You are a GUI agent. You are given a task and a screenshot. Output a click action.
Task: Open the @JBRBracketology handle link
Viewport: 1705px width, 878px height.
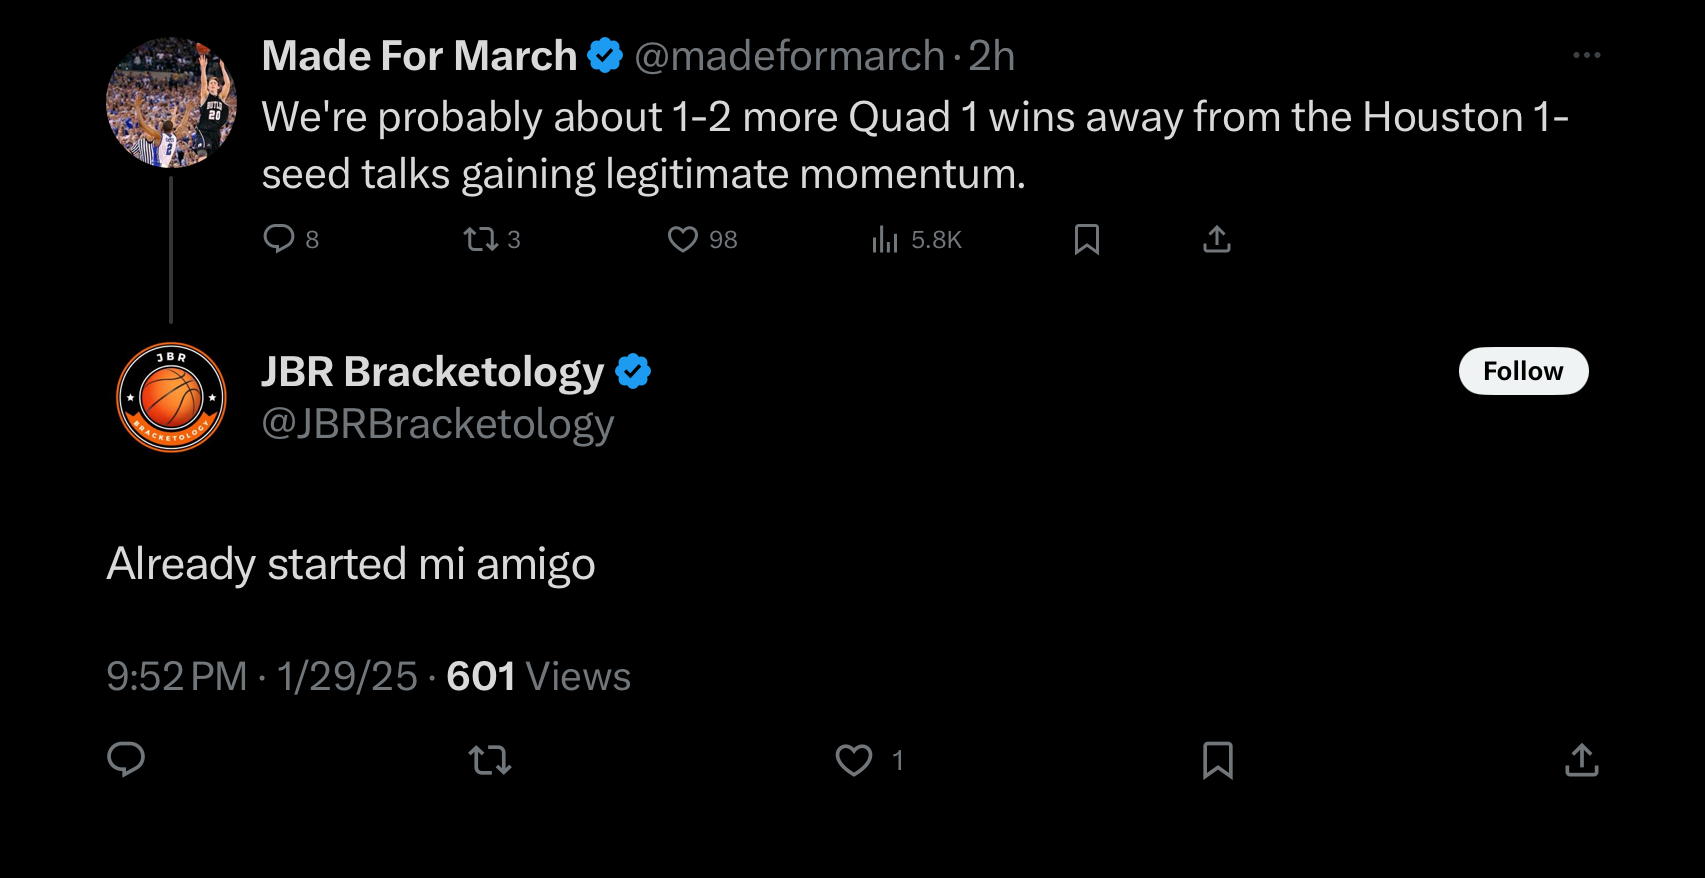[437, 424]
